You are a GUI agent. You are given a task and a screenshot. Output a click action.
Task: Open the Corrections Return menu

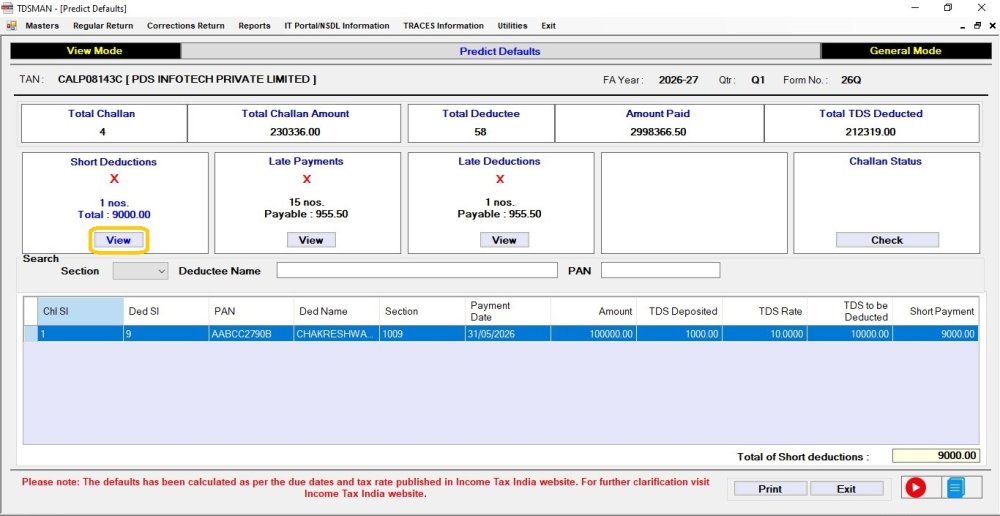click(x=186, y=26)
